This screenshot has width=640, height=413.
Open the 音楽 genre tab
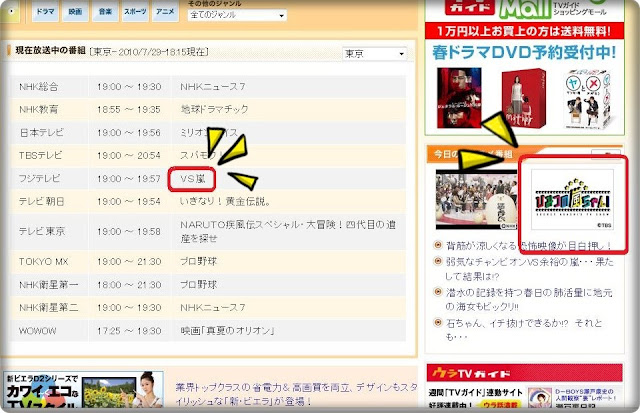pos(105,11)
